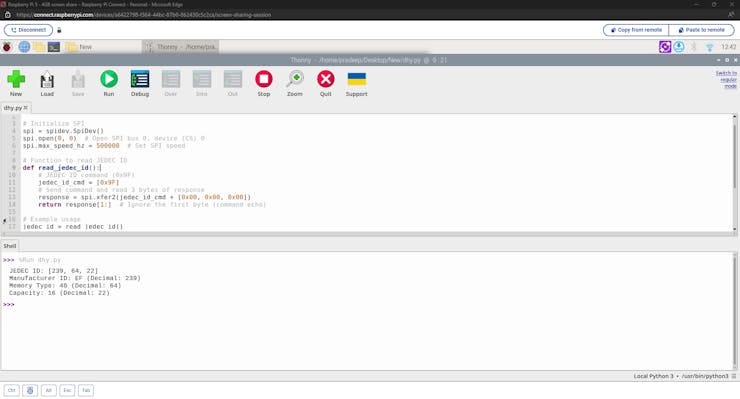The width and height of the screenshot is (740, 399).
Task: Launch the web browser from taskbar
Action: (24, 47)
